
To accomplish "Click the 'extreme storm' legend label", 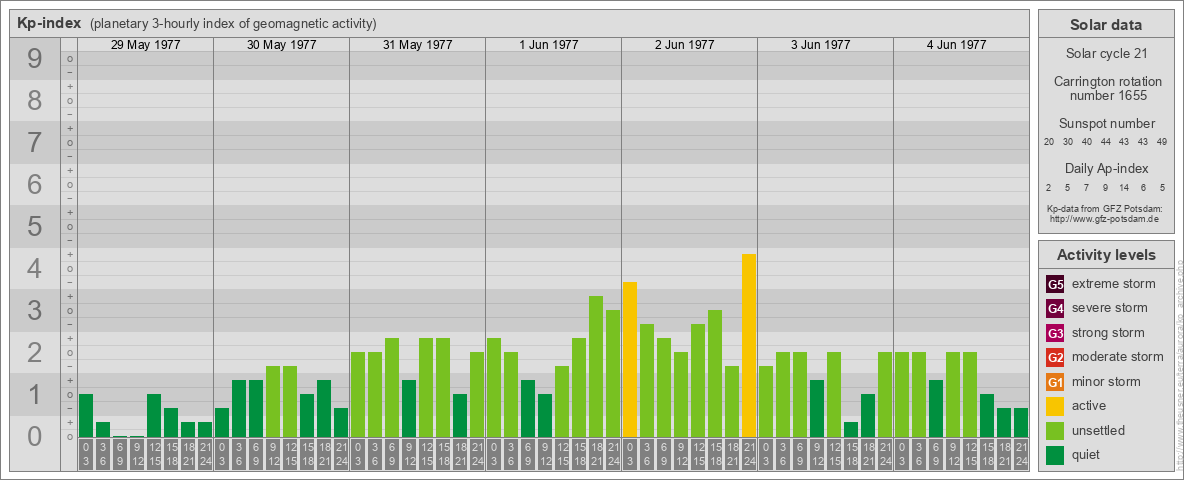I will click(1114, 284).
